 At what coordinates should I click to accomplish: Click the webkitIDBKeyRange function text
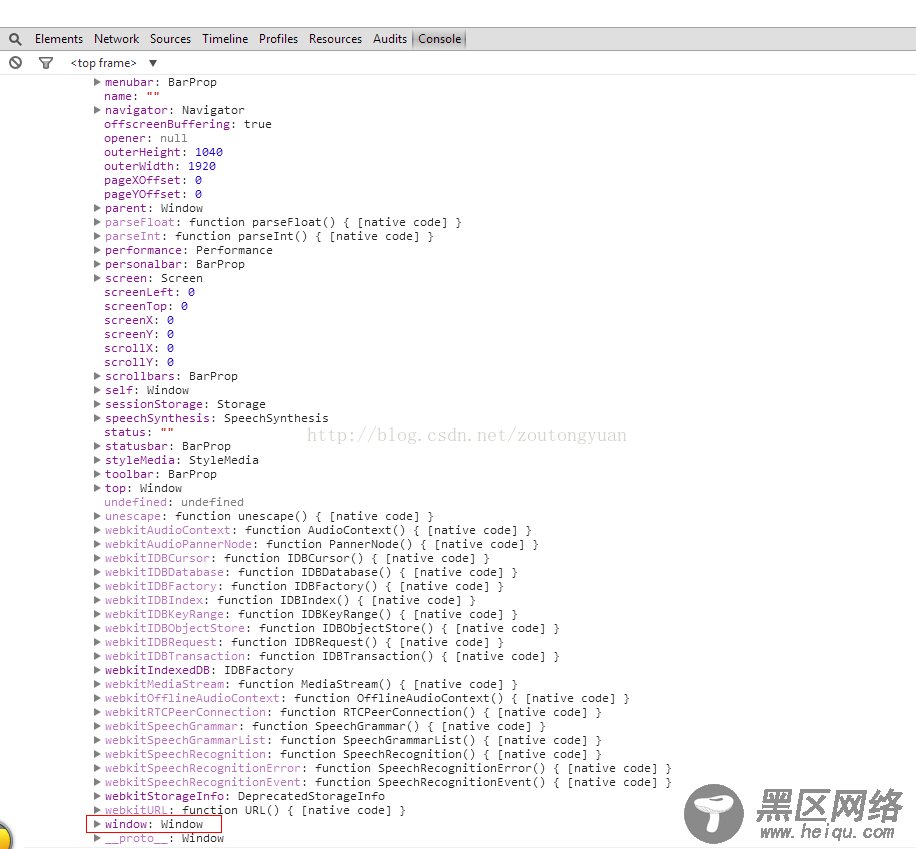pos(311,614)
